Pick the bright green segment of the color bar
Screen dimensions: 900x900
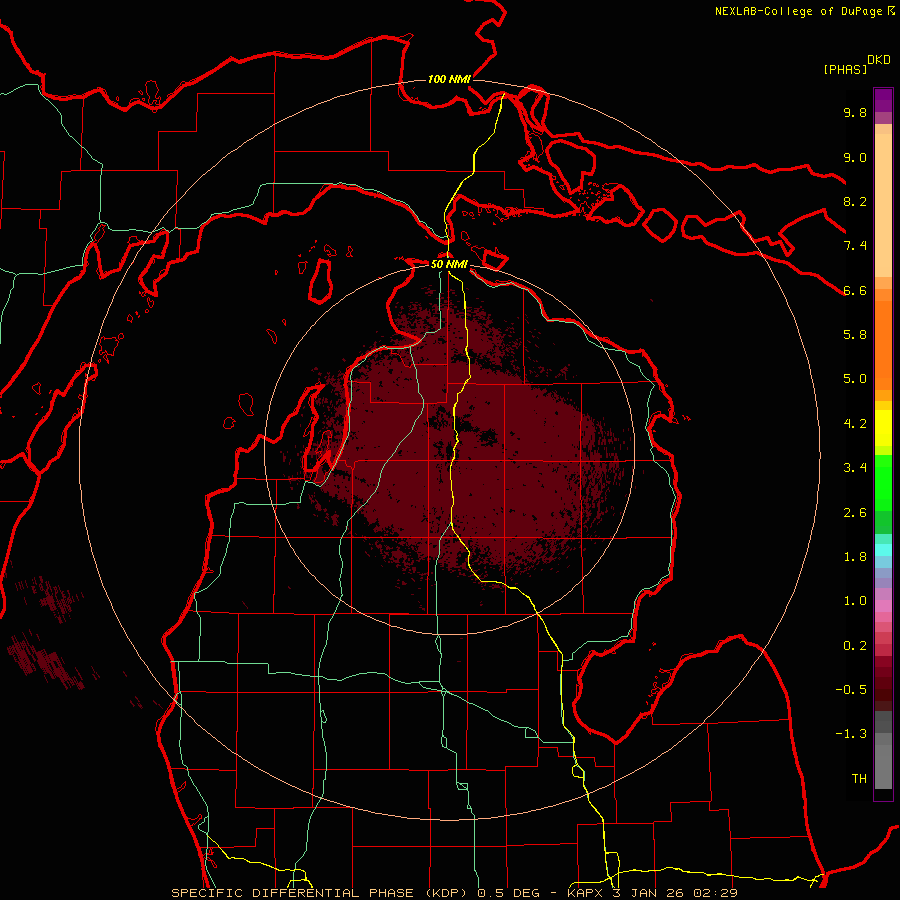883,482
